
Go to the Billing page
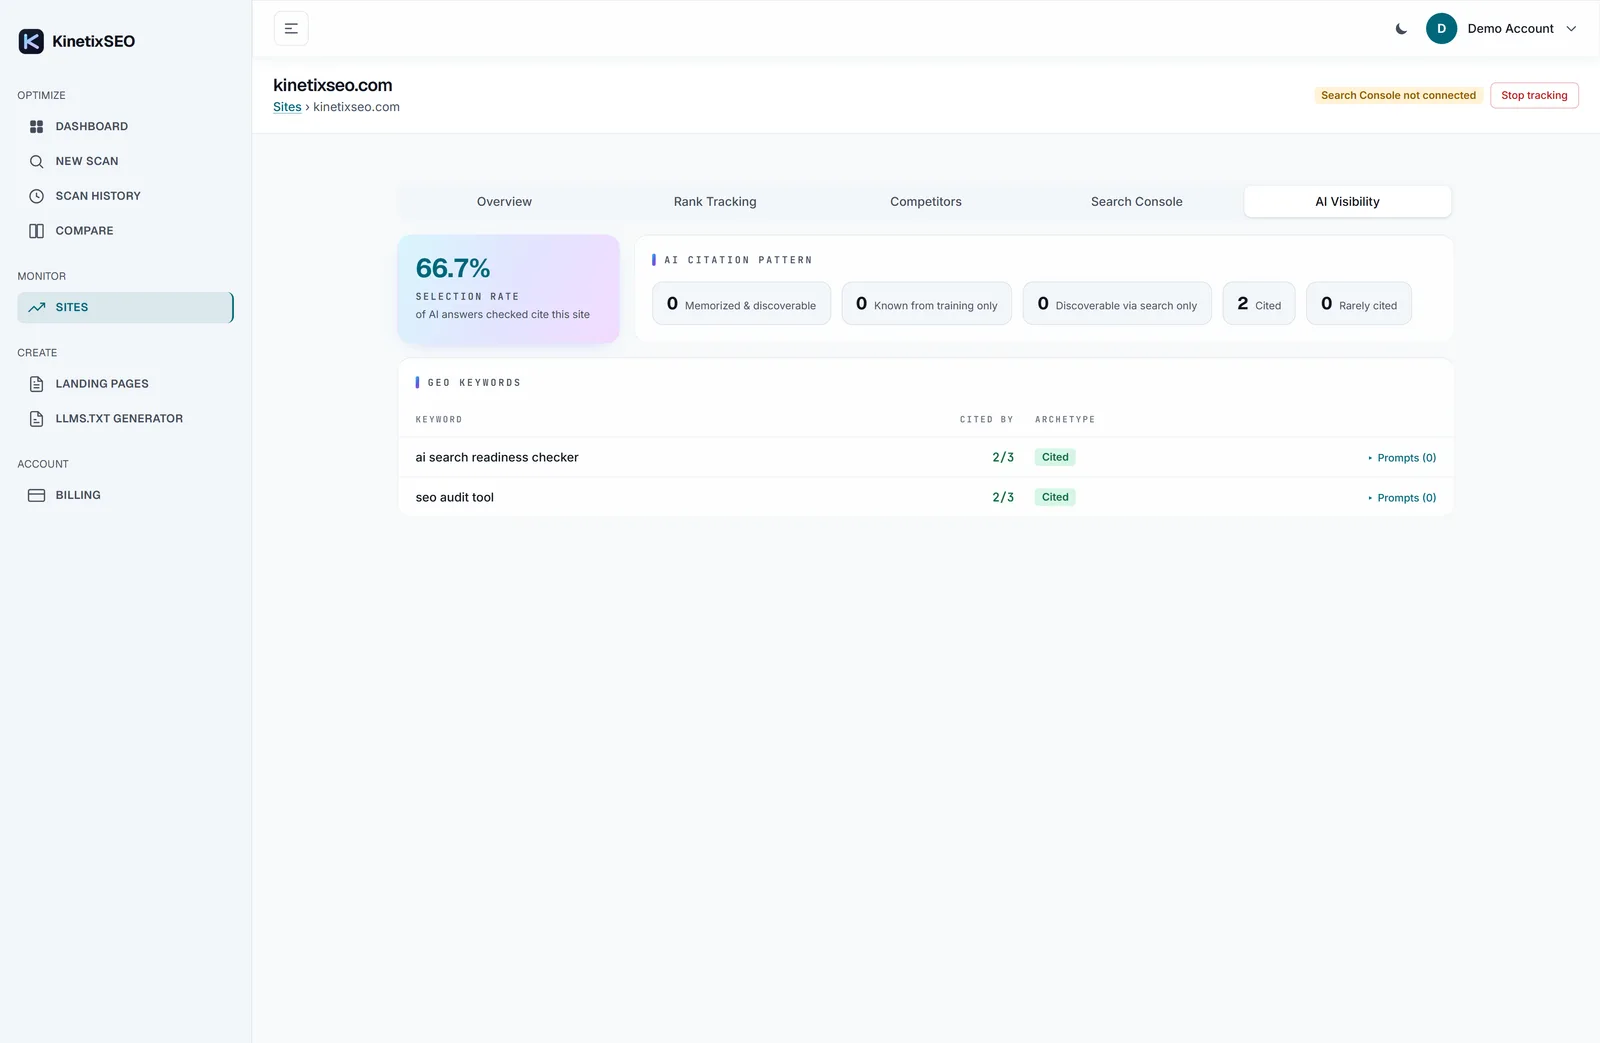point(125,495)
